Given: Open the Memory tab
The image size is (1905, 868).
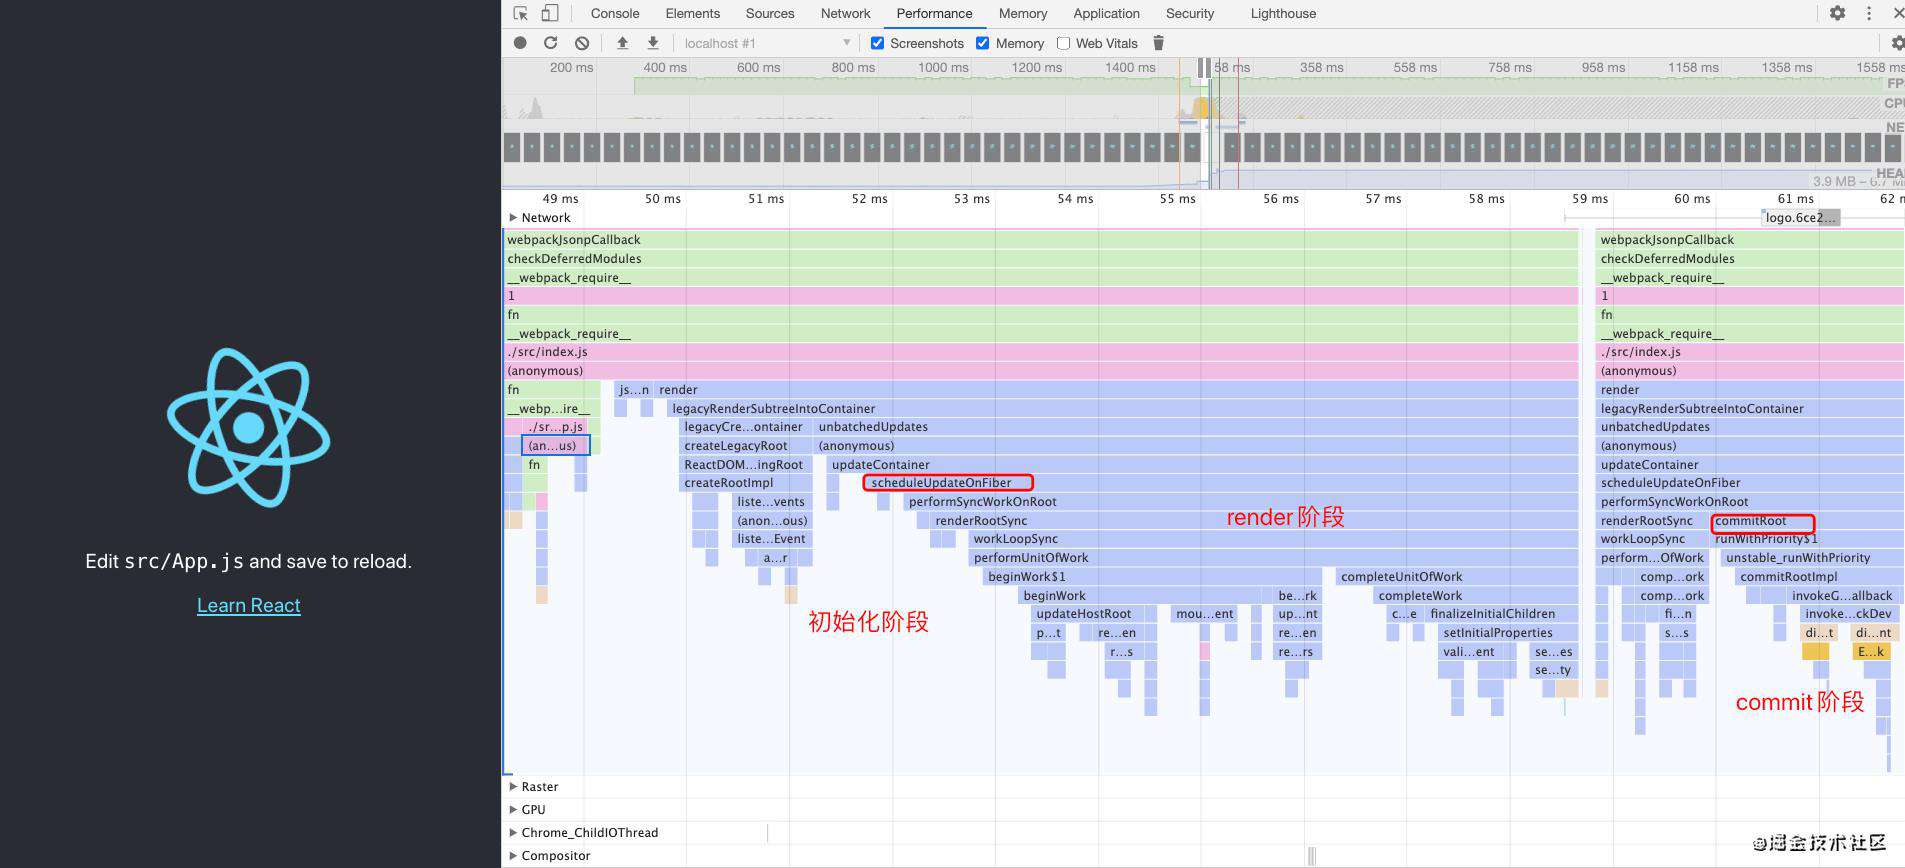Looking at the screenshot, I should tap(1023, 13).
